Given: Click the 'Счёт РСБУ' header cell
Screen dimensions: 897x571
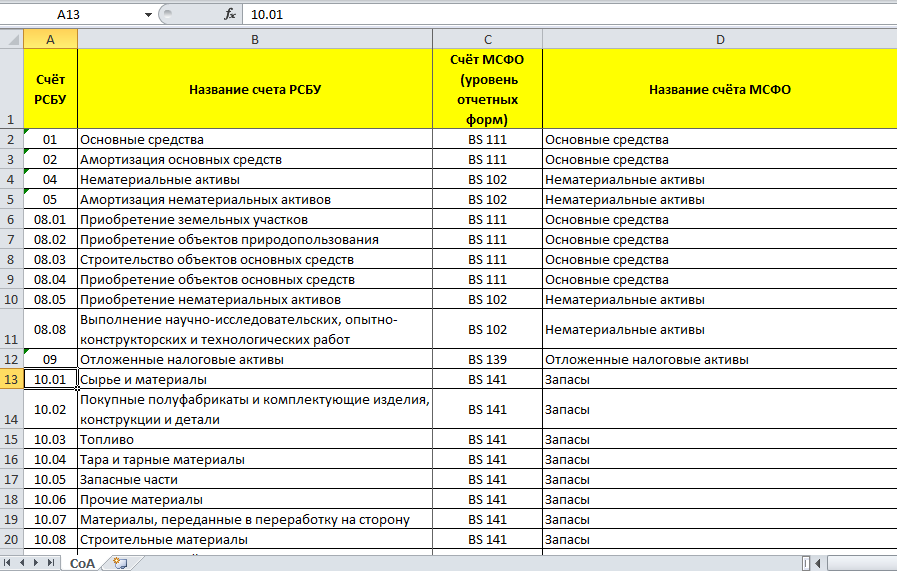Looking at the screenshot, I should (50, 89).
